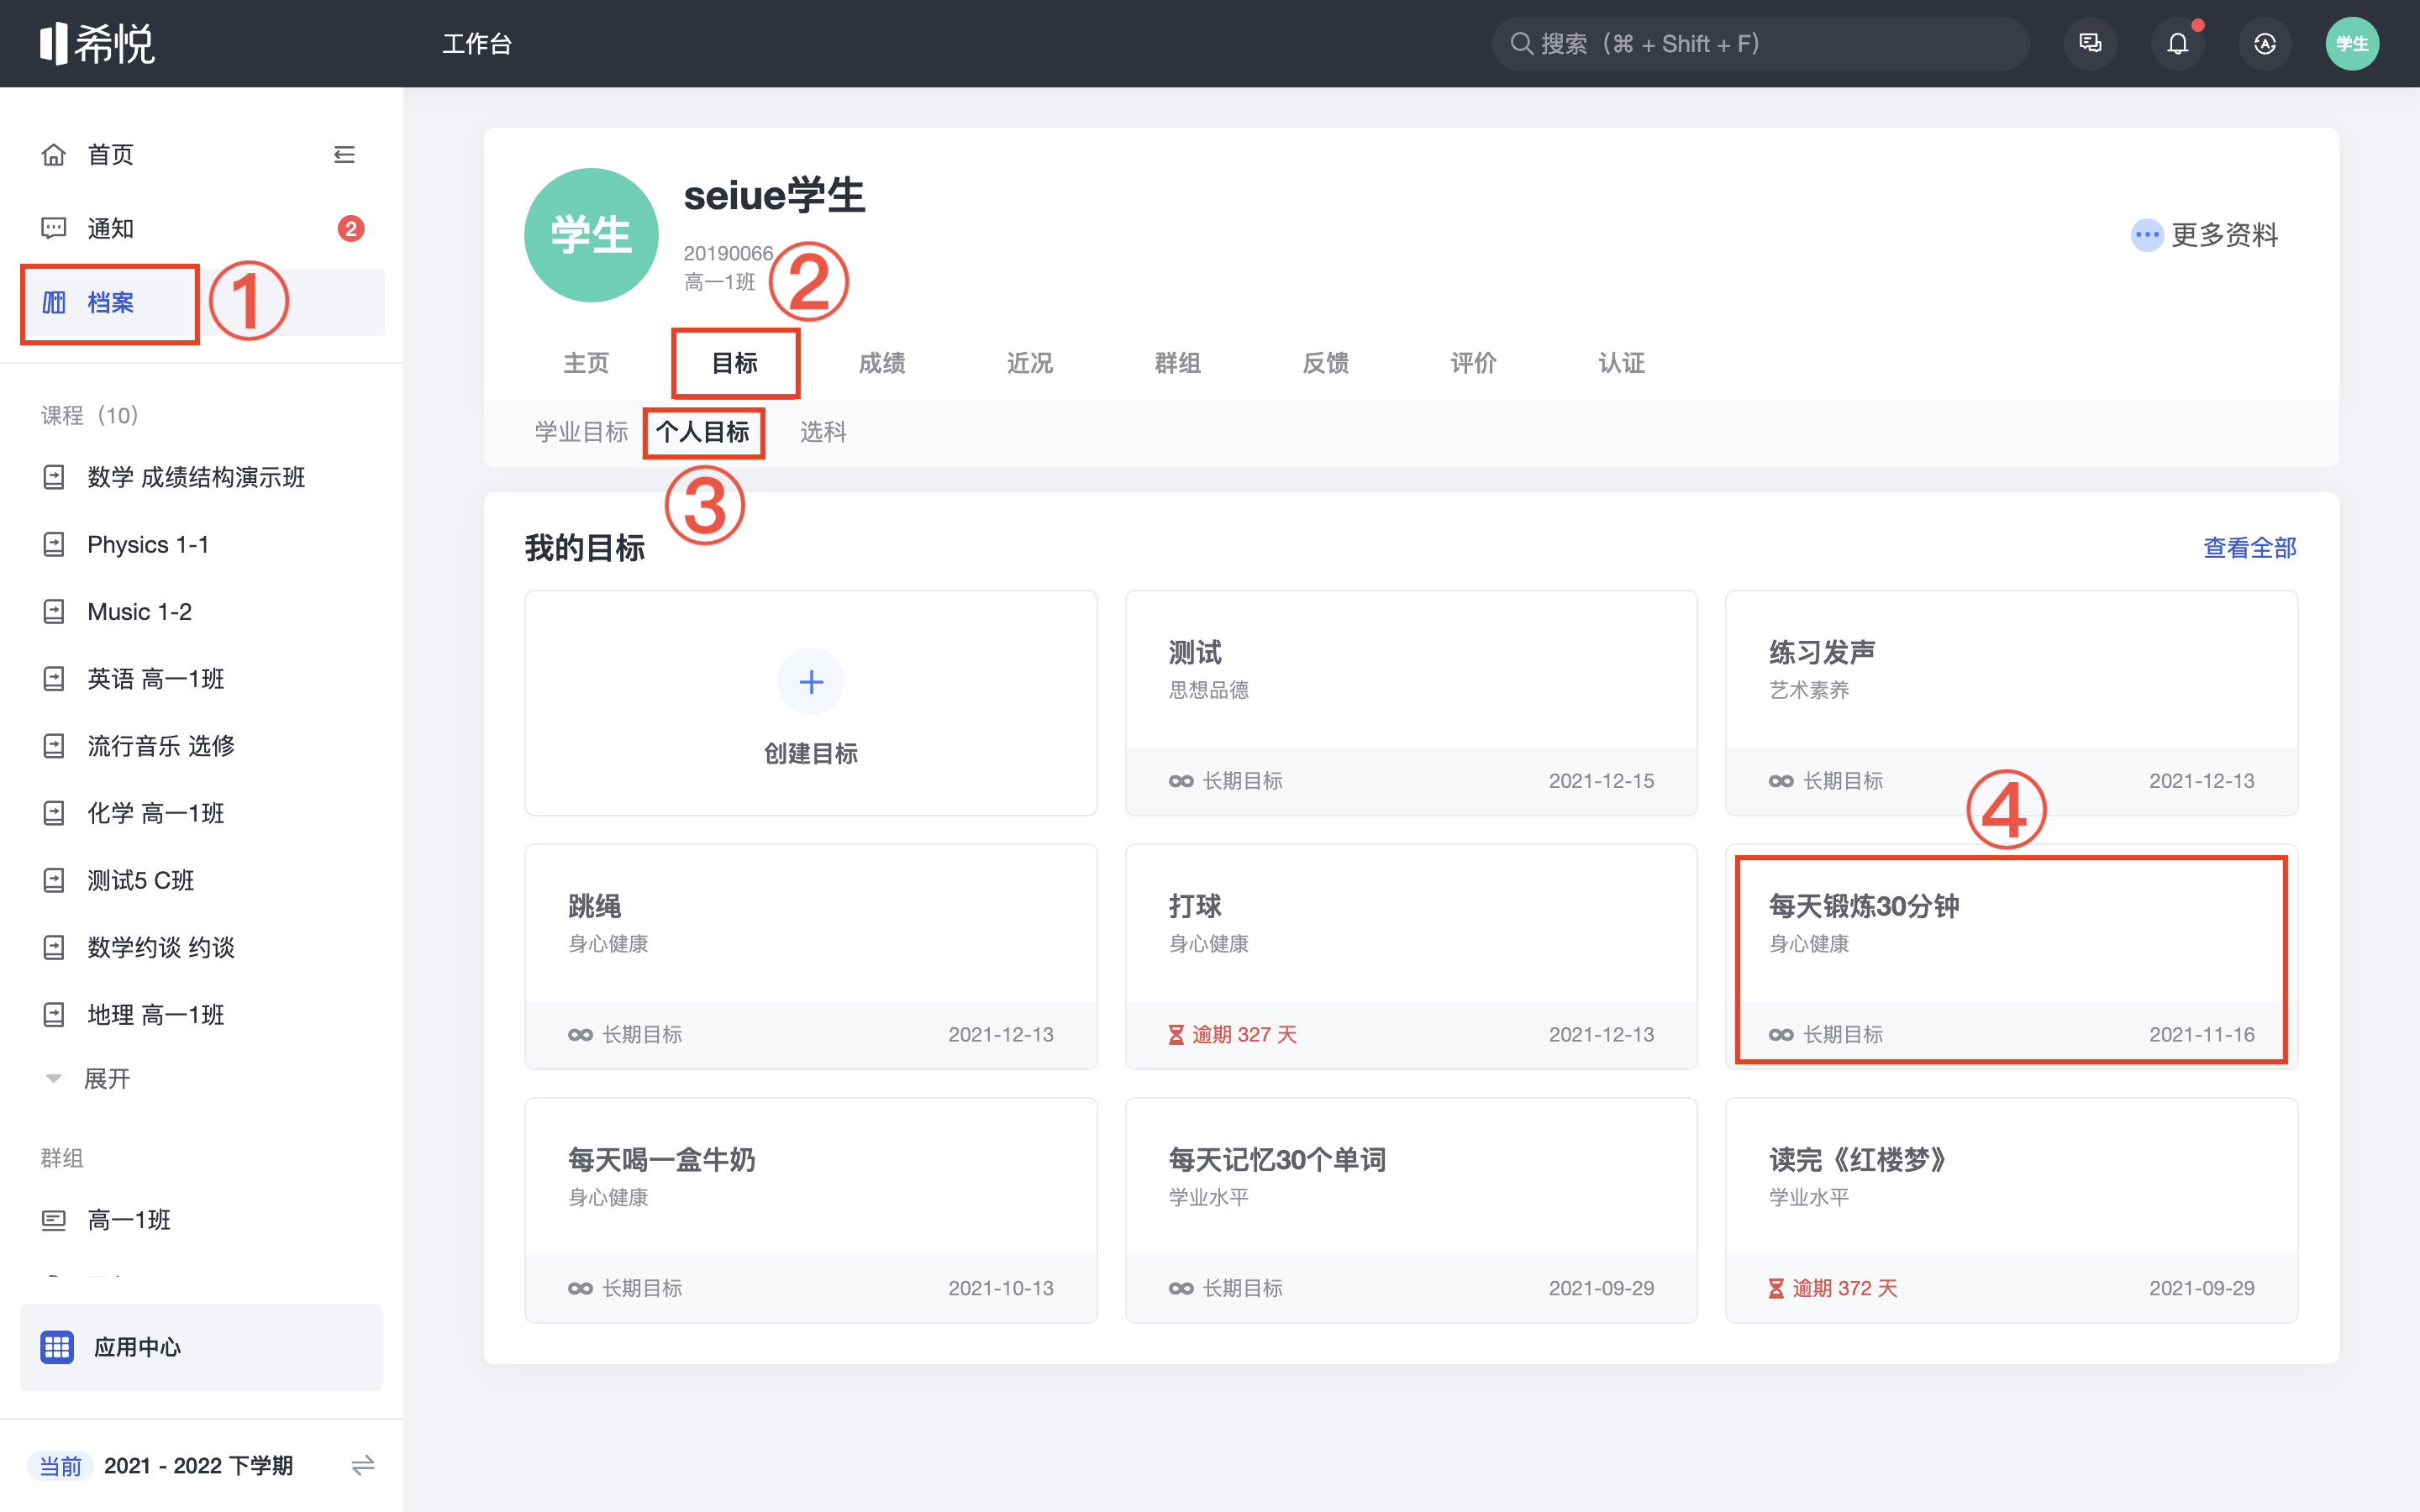Switch to the 主页 tab

tap(586, 363)
